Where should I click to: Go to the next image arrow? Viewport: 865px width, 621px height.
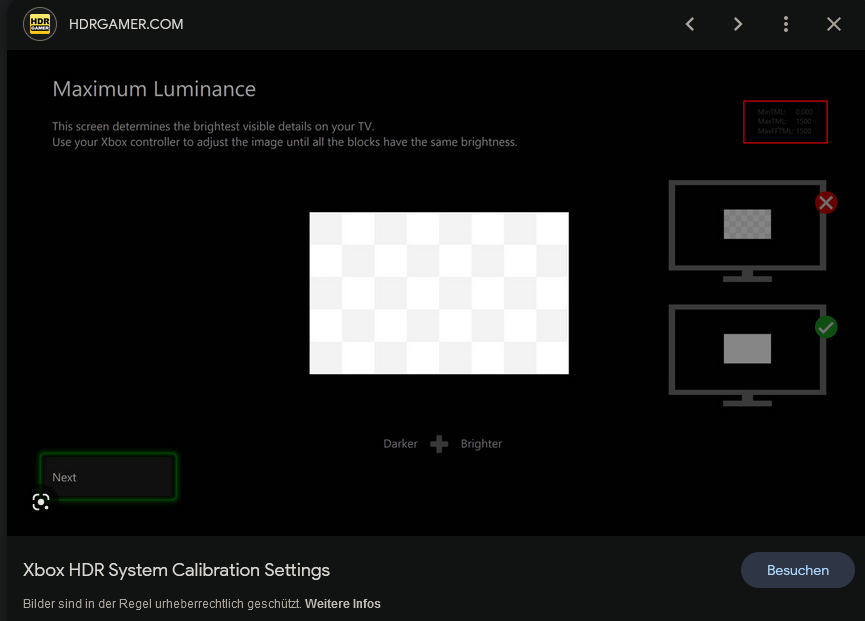click(738, 24)
